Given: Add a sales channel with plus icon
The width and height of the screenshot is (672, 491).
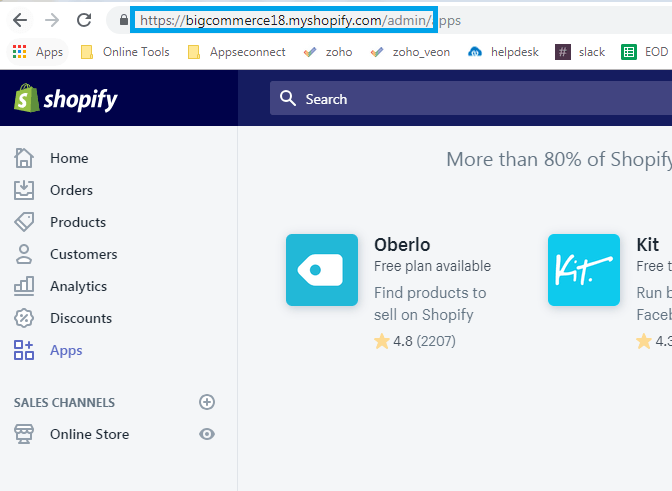Looking at the screenshot, I should coord(207,402).
